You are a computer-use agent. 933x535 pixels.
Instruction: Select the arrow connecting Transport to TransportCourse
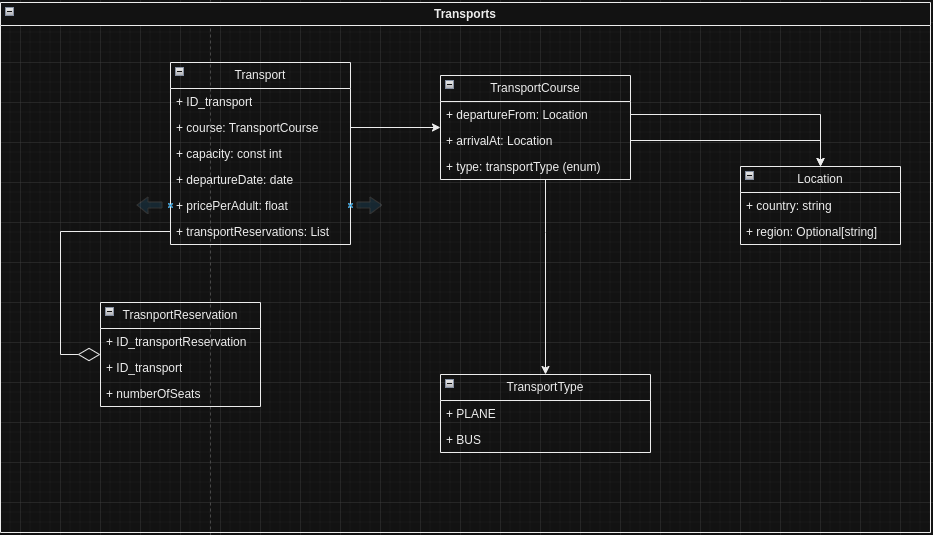pos(395,127)
